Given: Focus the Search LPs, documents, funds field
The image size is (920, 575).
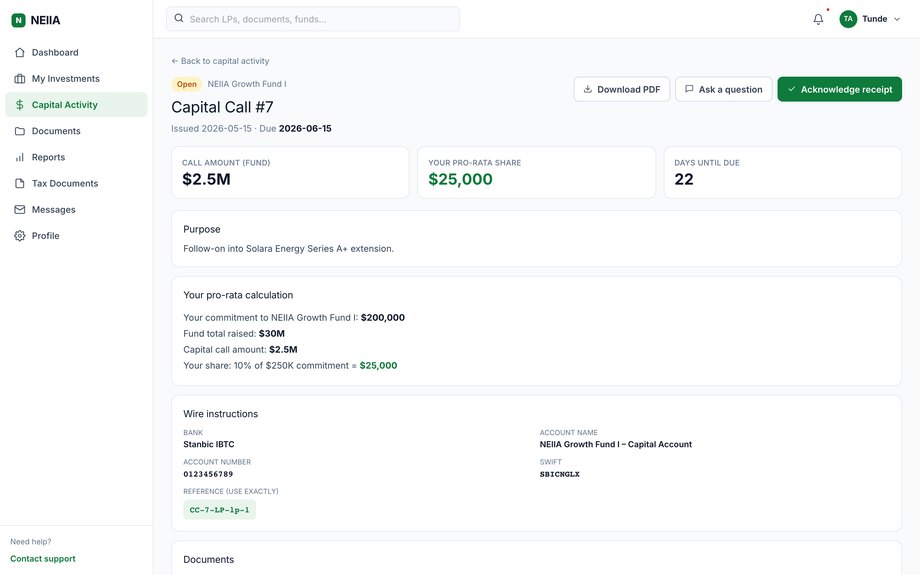Looking at the screenshot, I should point(313,19).
